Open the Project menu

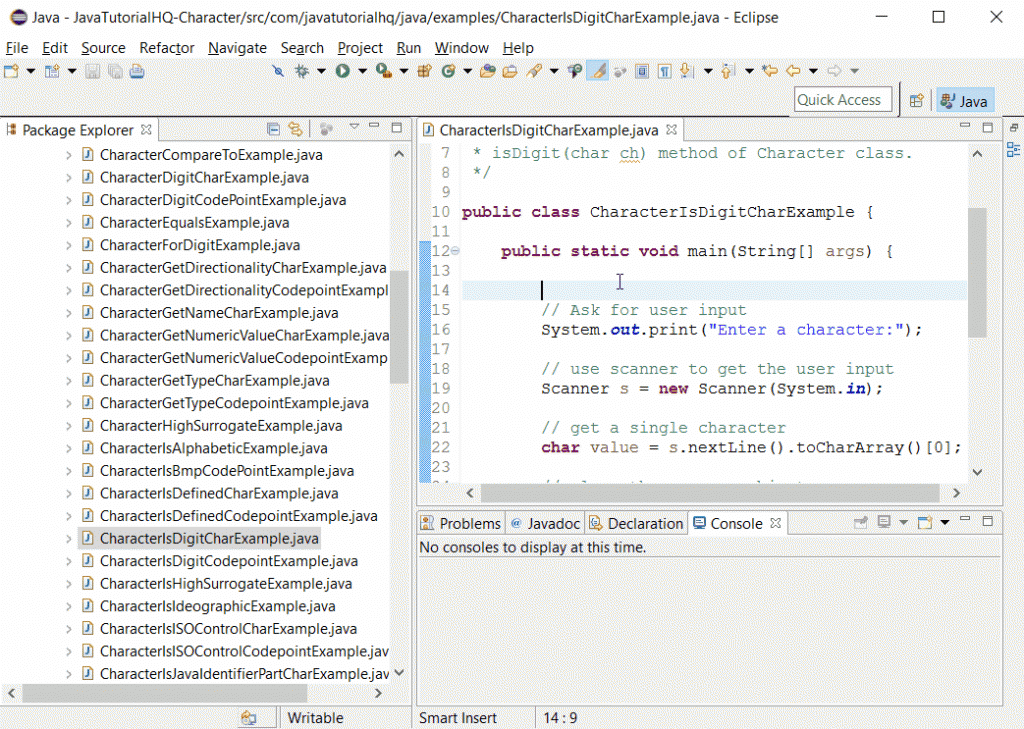(x=360, y=48)
